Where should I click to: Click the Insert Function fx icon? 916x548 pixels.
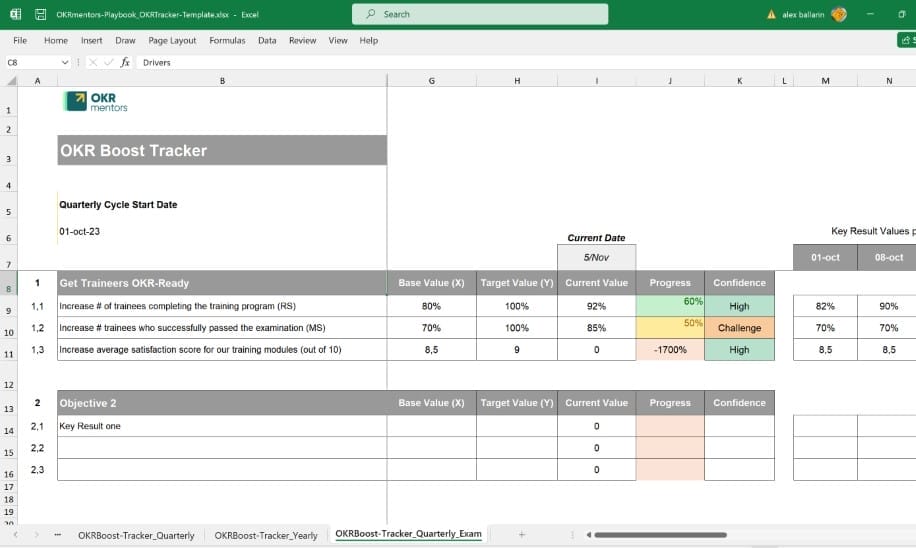pyautogui.click(x=125, y=62)
